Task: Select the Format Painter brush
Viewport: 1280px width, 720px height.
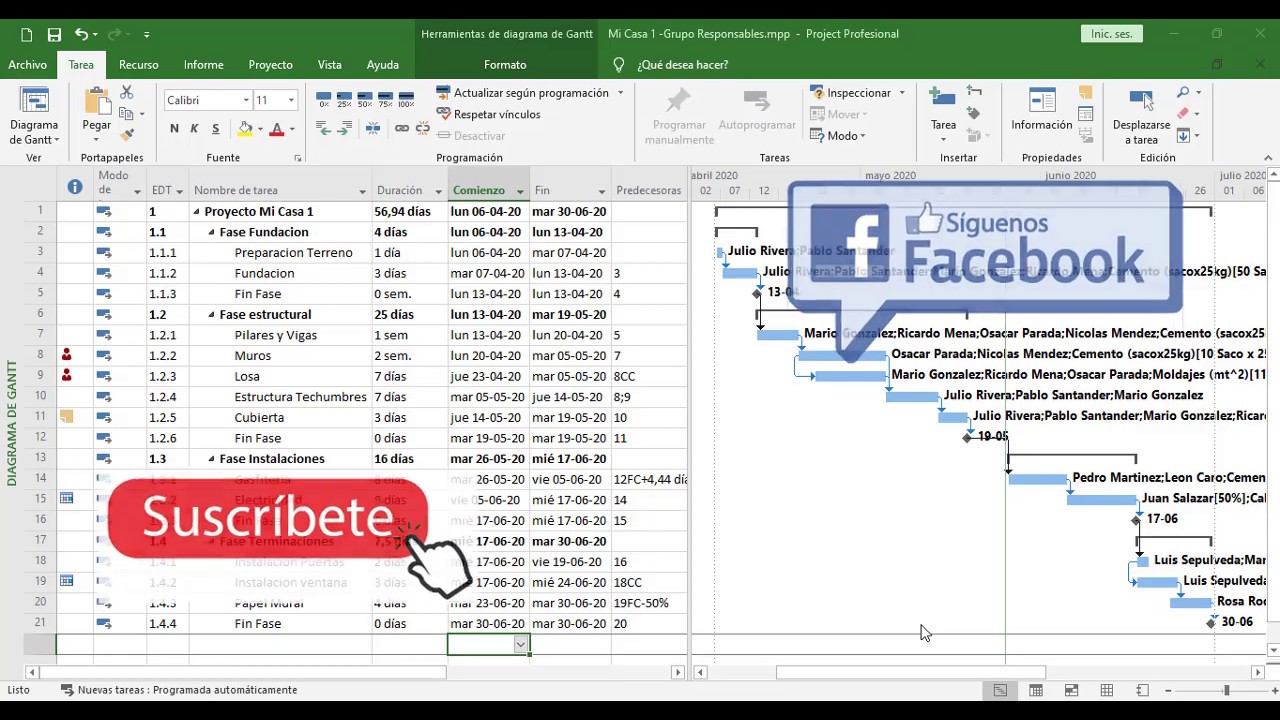Action: (127, 135)
